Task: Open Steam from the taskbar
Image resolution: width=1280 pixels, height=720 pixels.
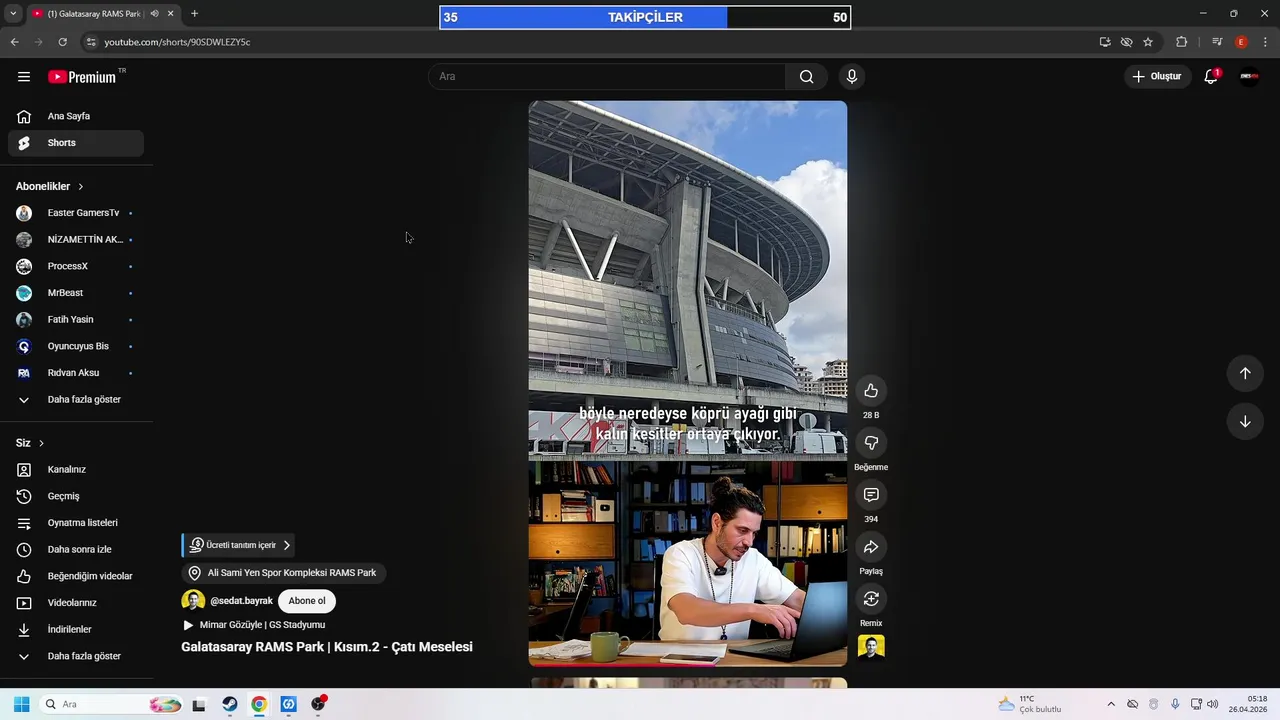Action: pos(229,704)
